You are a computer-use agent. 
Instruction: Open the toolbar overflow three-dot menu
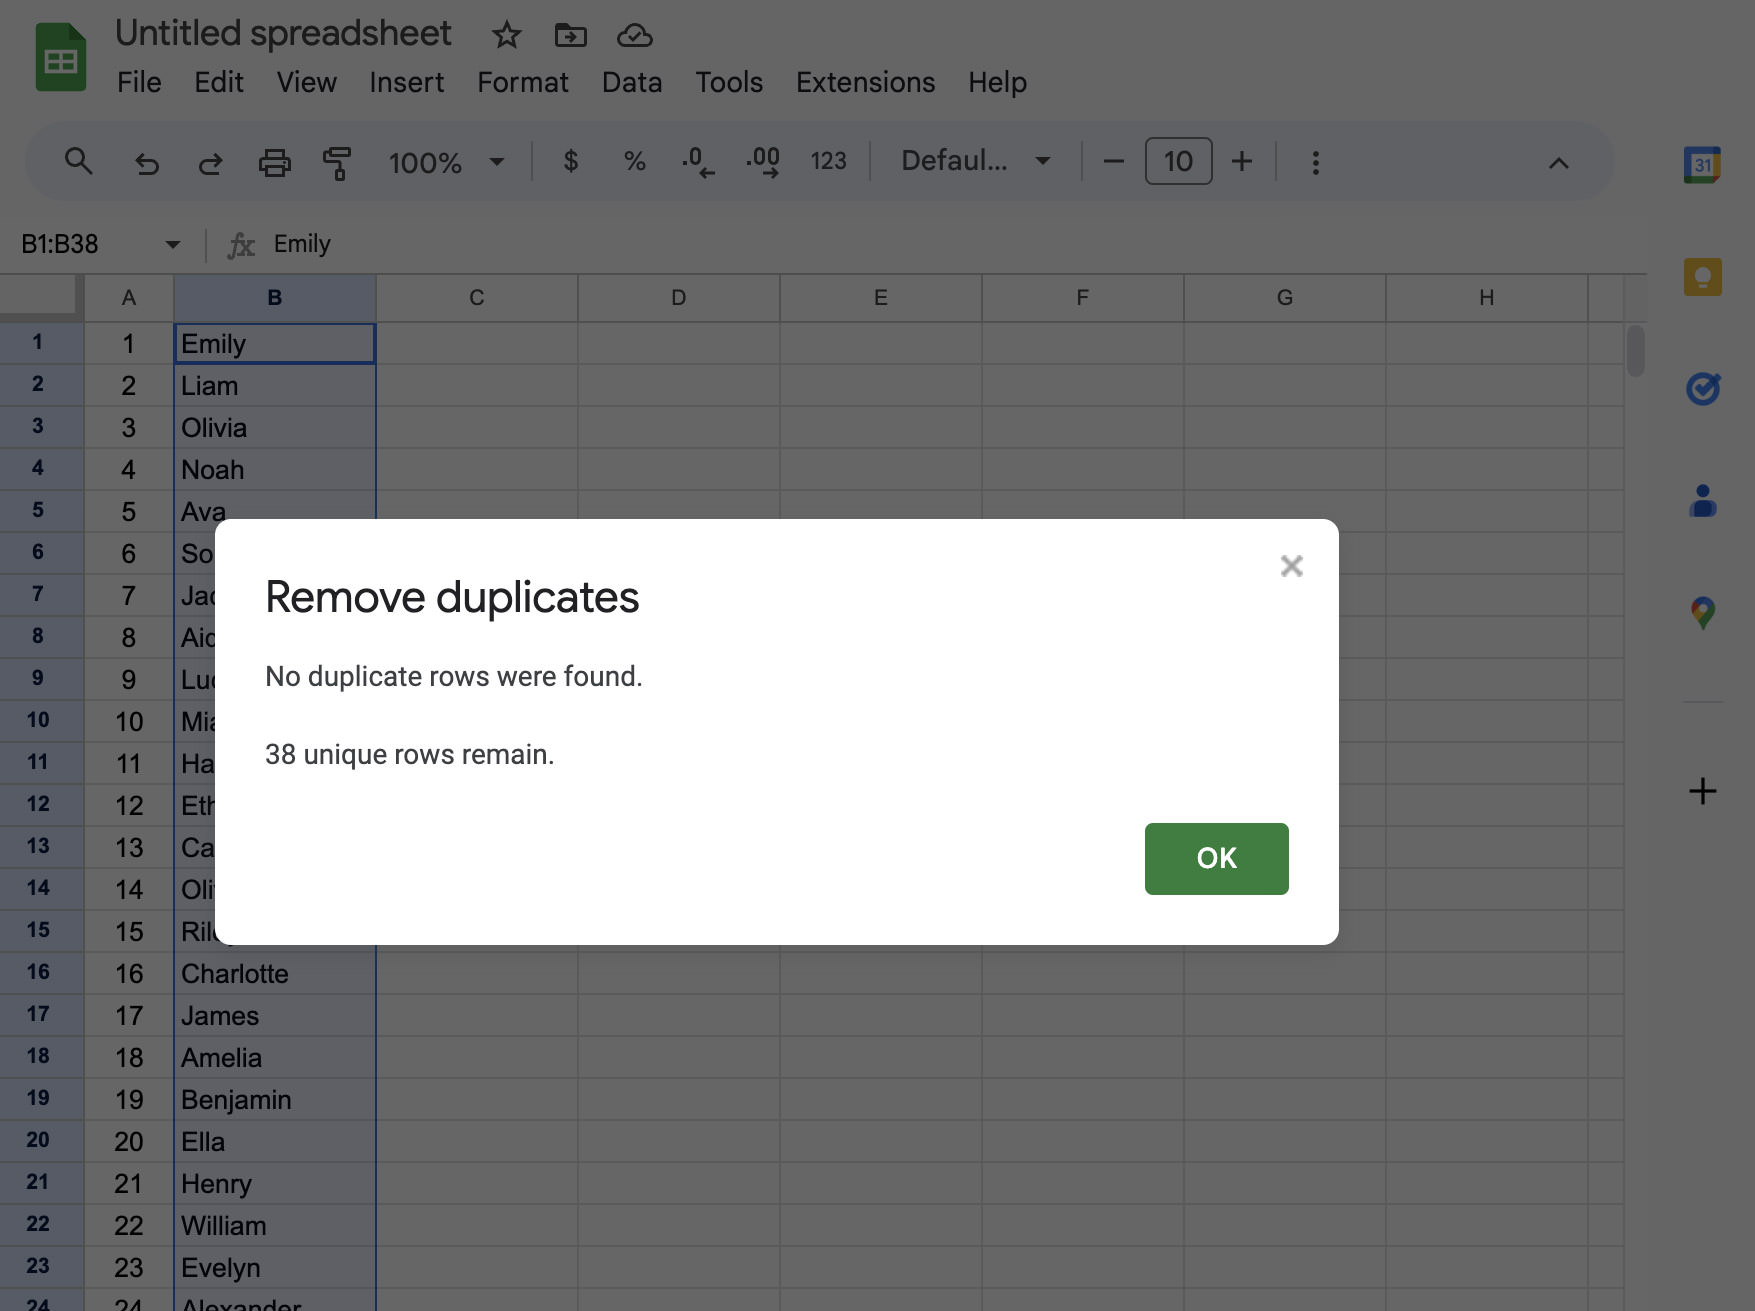[x=1316, y=162]
